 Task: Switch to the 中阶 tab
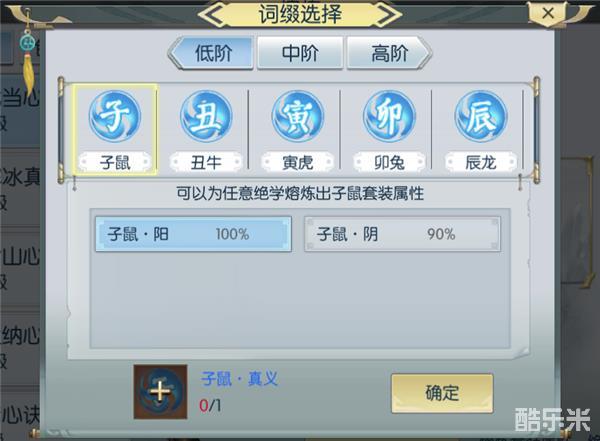tap(300, 53)
